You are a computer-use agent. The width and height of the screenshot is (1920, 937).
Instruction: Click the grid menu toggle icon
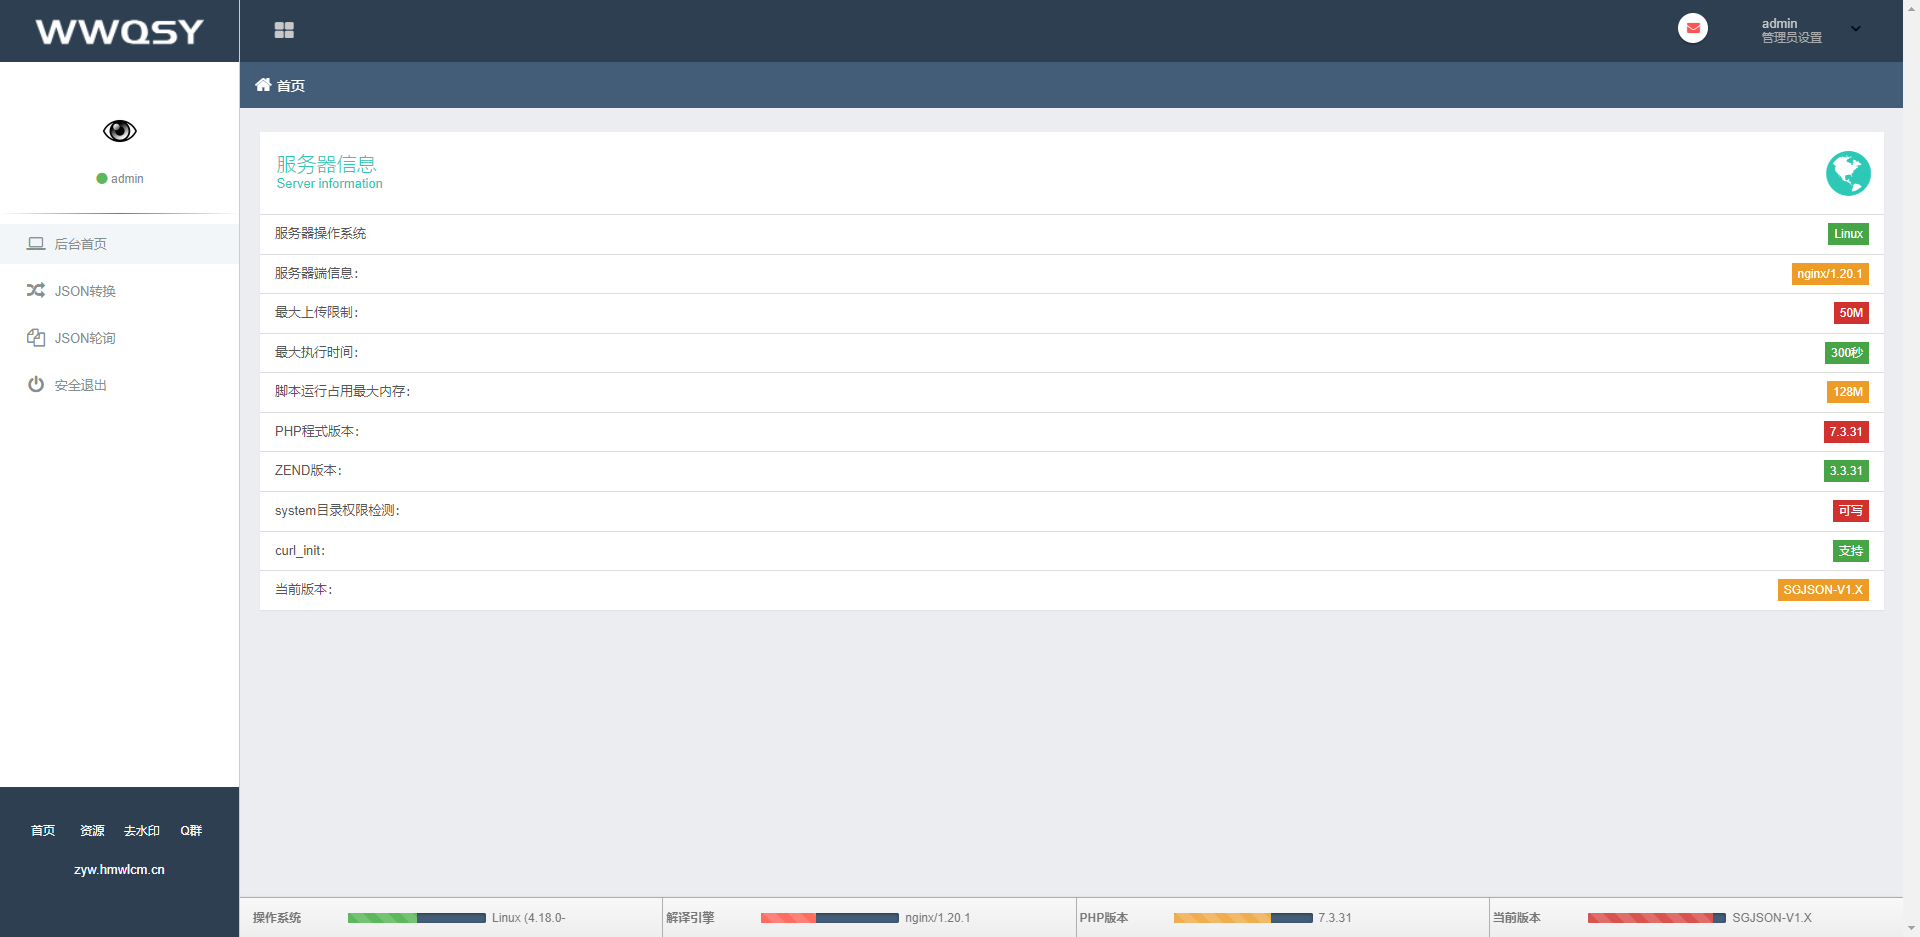pyautogui.click(x=284, y=30)
